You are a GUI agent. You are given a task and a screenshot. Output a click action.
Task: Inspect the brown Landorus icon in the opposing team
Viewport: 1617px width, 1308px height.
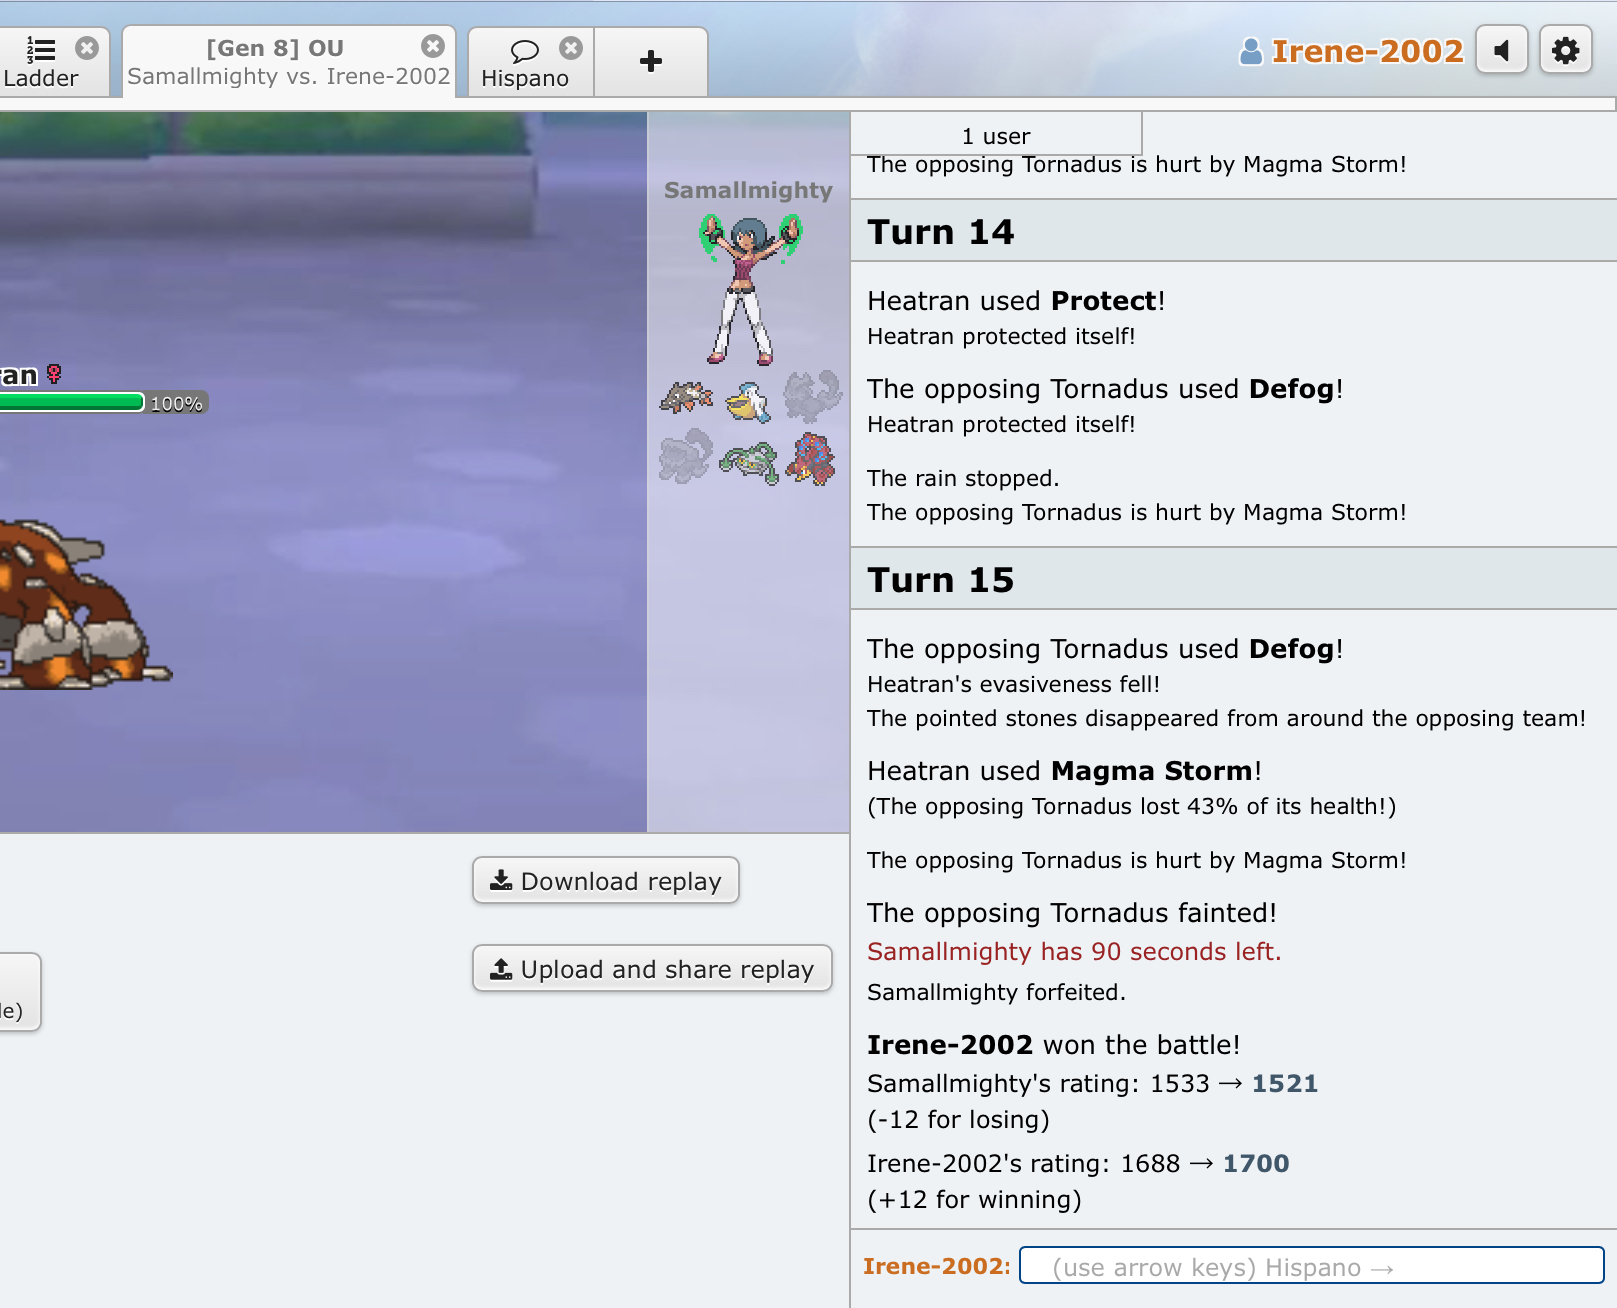pyautogui.click(x=686, y=398)
